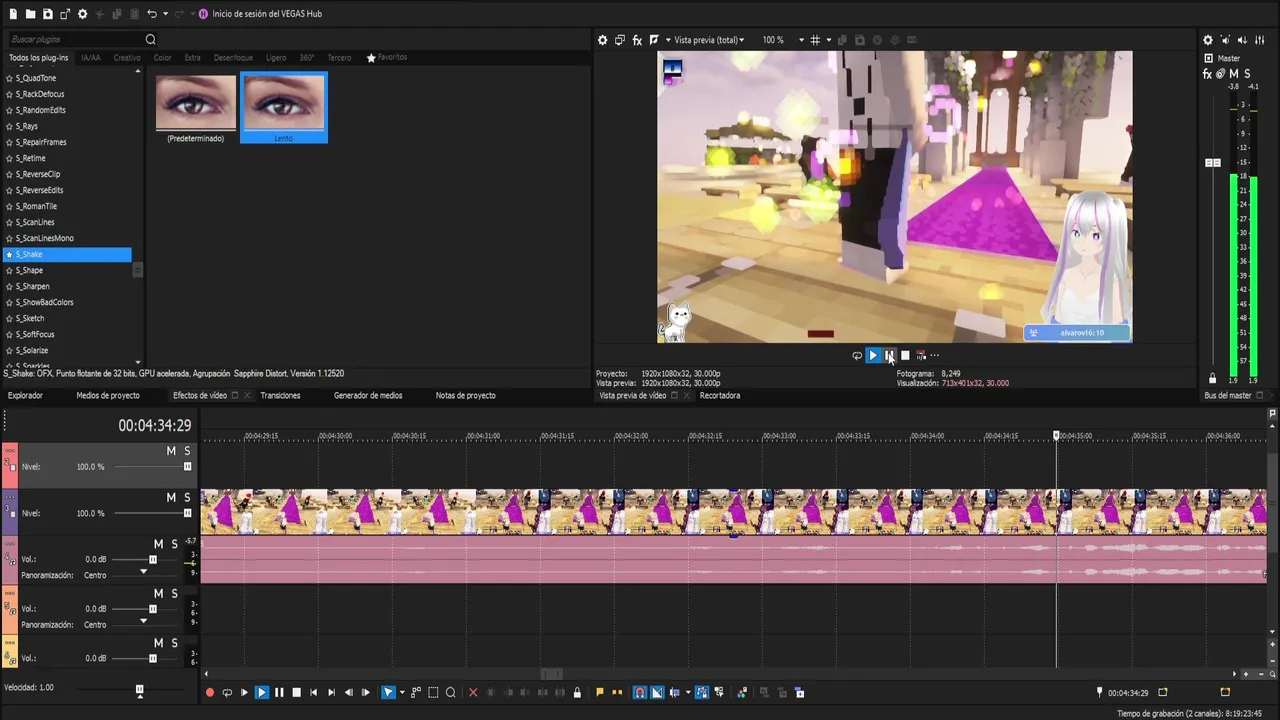Select the normal edit tool arrow

(388, 692)
